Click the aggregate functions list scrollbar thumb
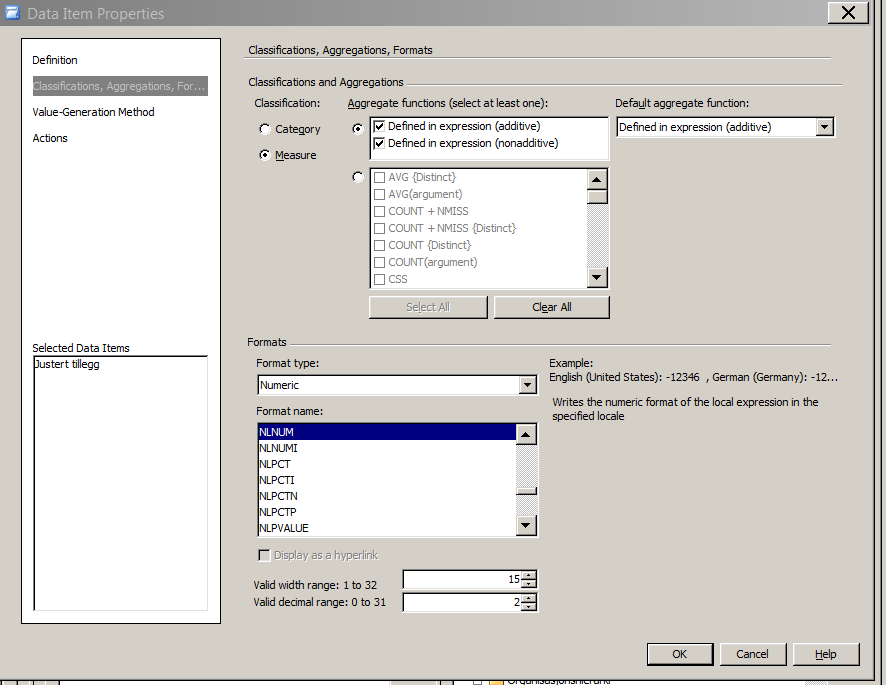 click(597, 197)
